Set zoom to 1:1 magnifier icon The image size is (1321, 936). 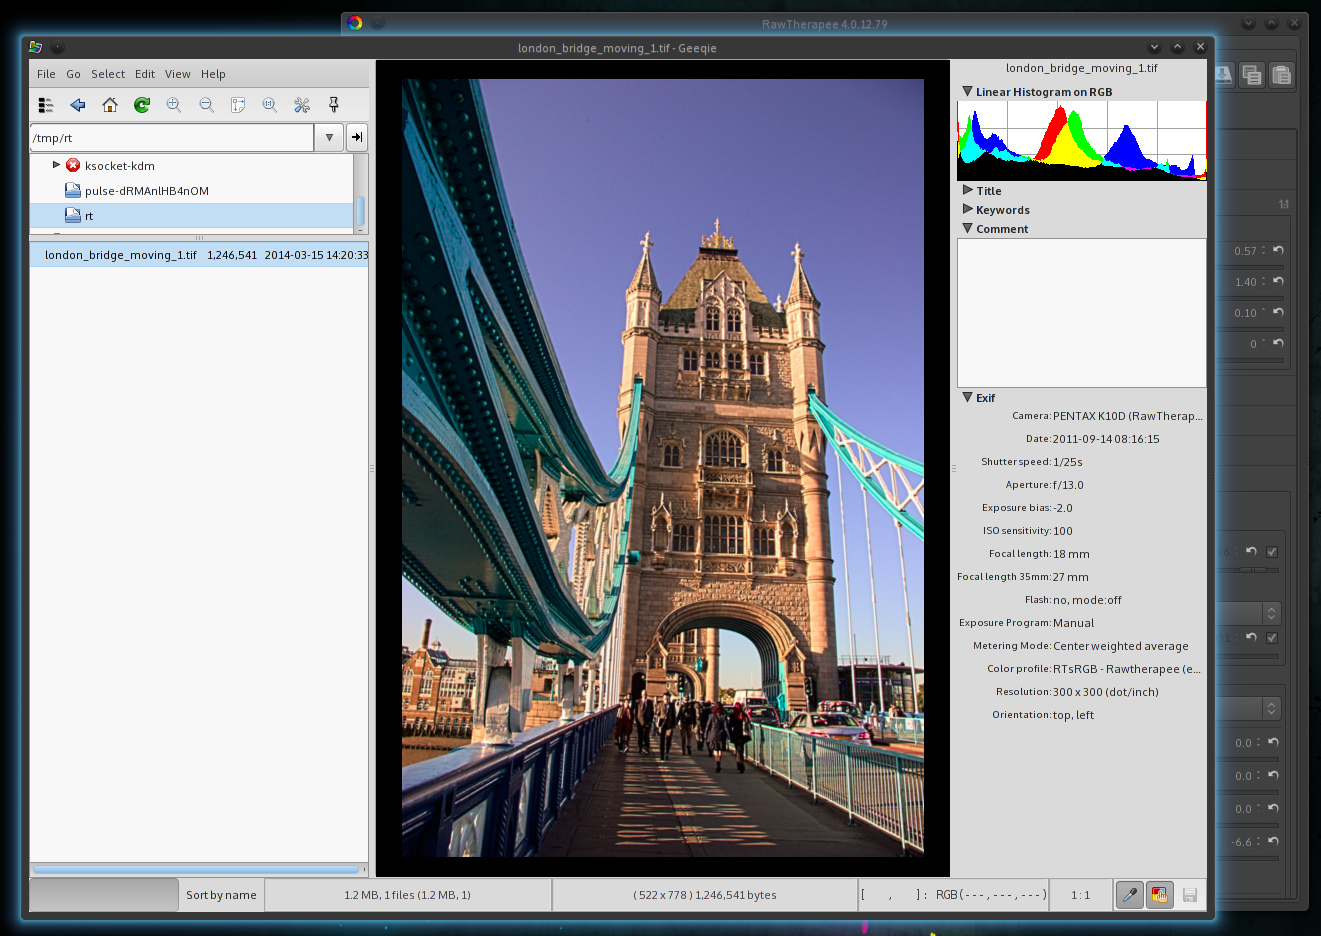270,105
